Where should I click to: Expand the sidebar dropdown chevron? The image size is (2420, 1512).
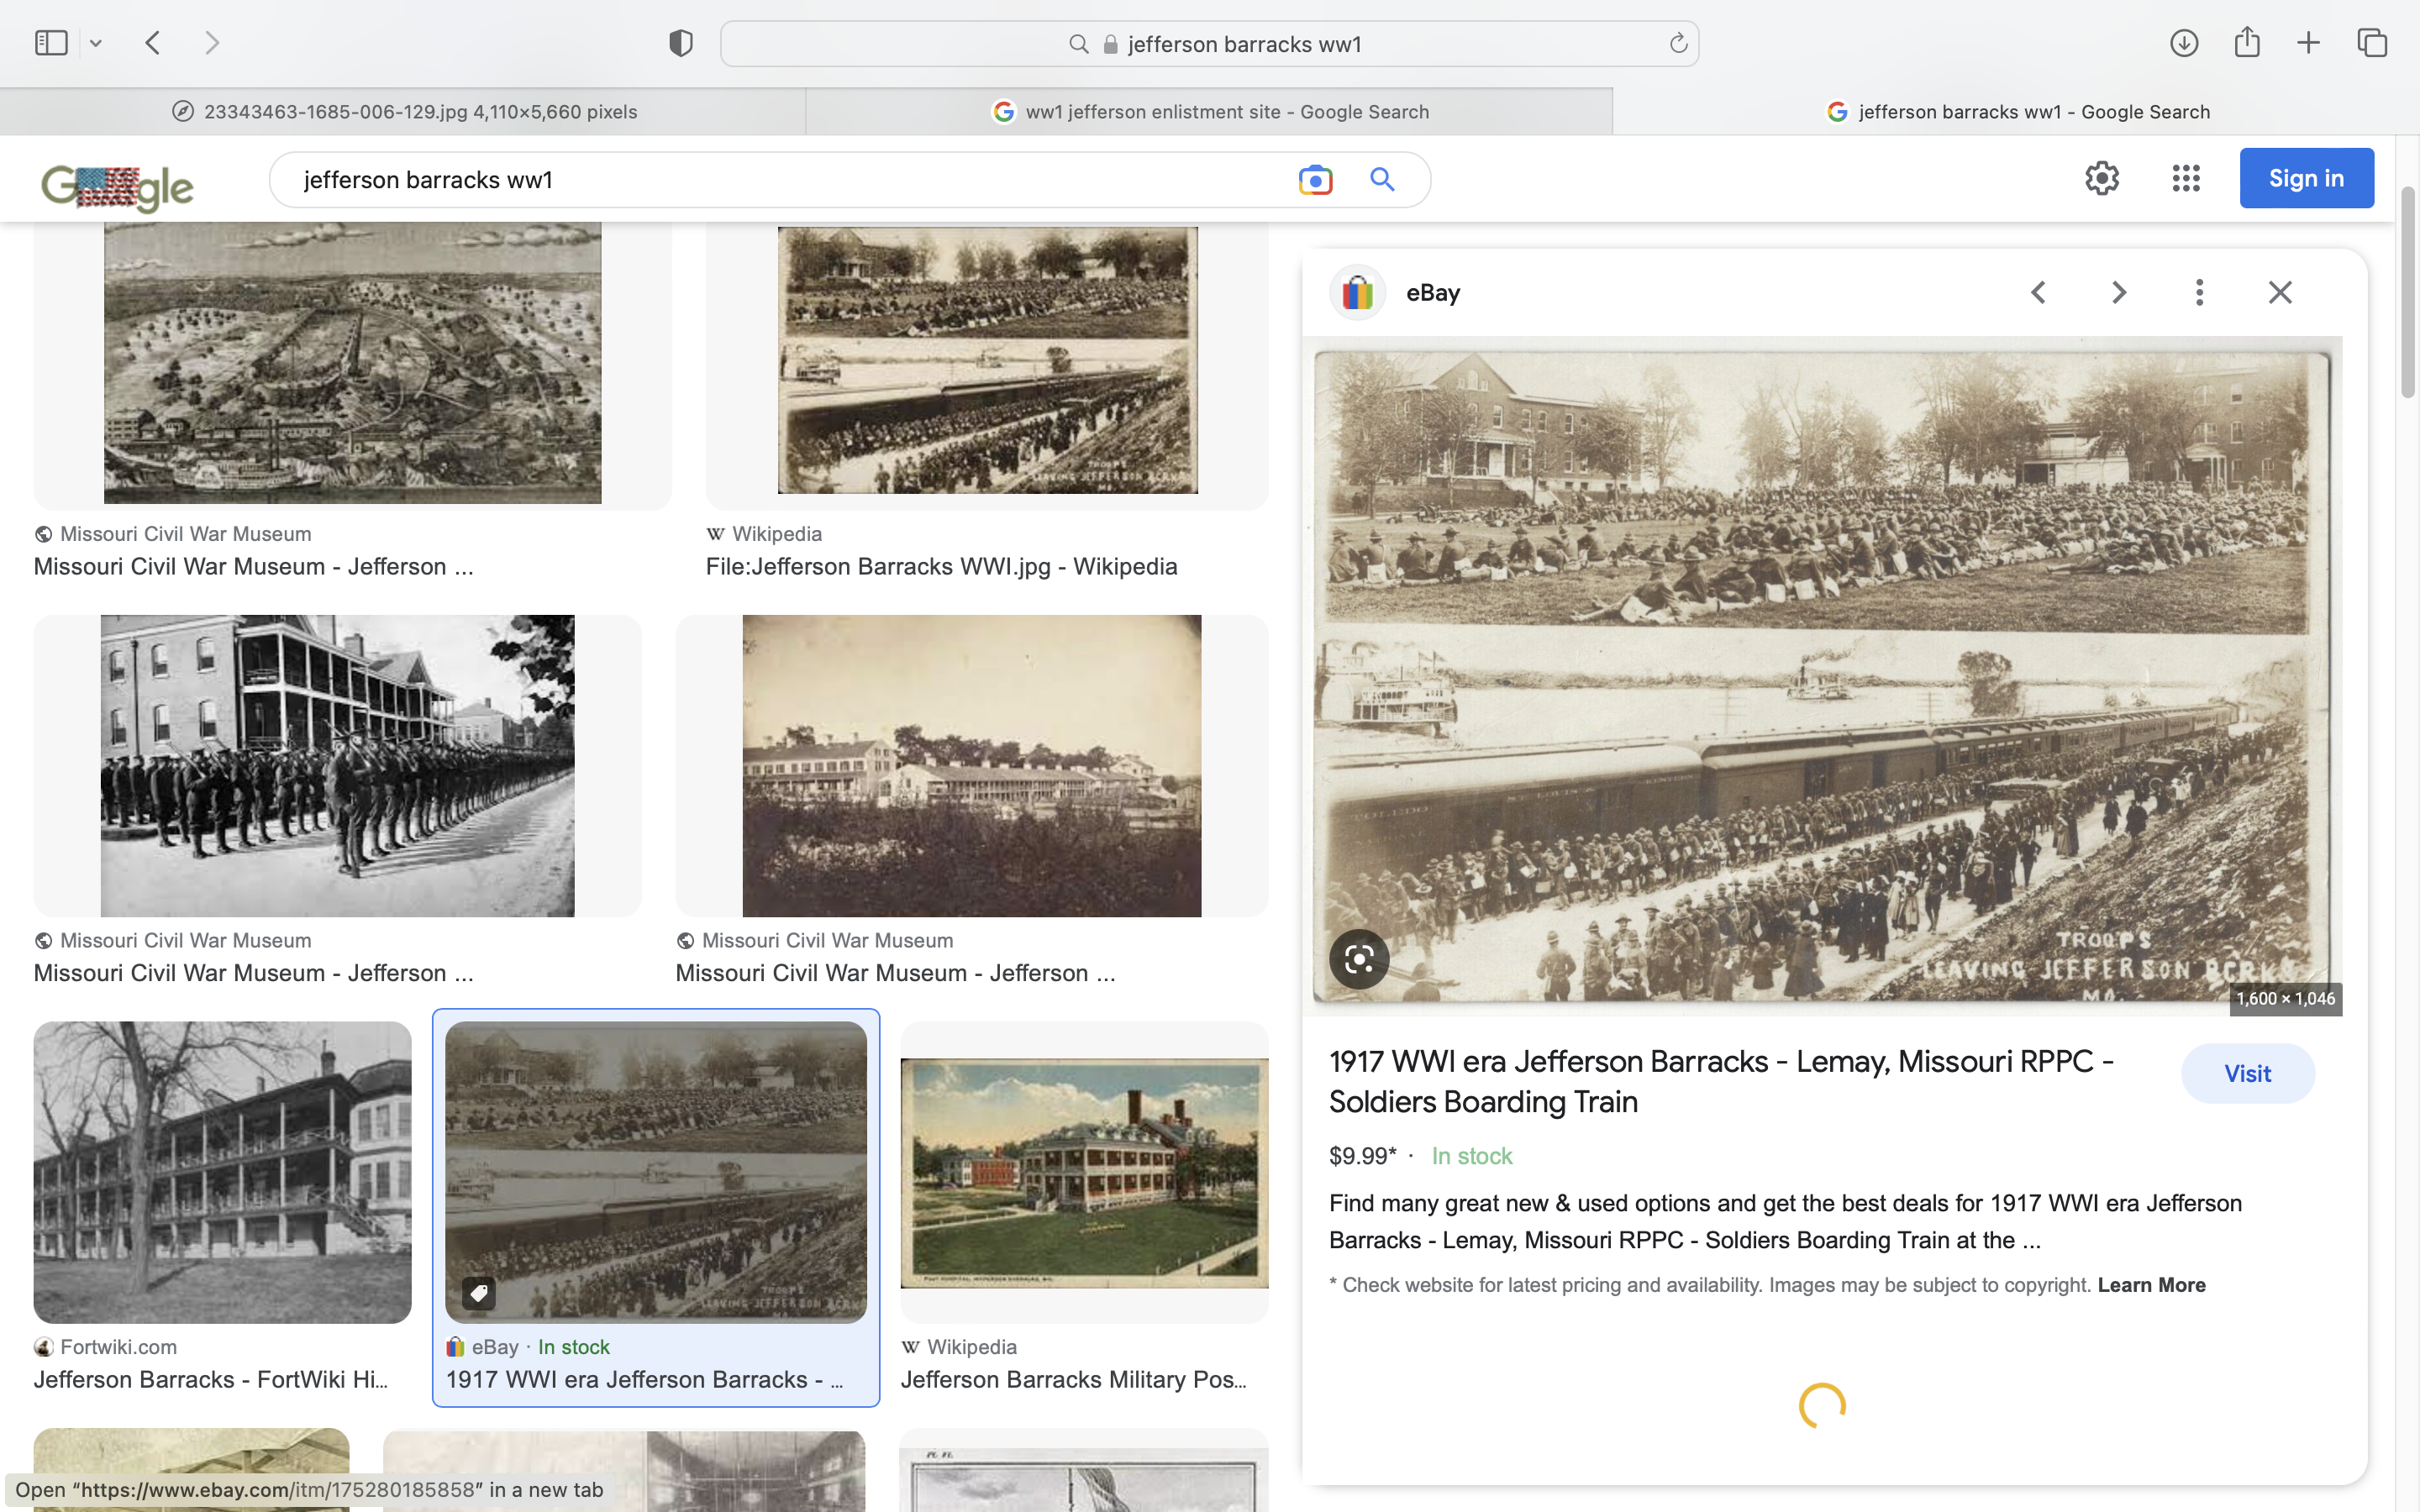pyautogui.click(x=96, y=43)
